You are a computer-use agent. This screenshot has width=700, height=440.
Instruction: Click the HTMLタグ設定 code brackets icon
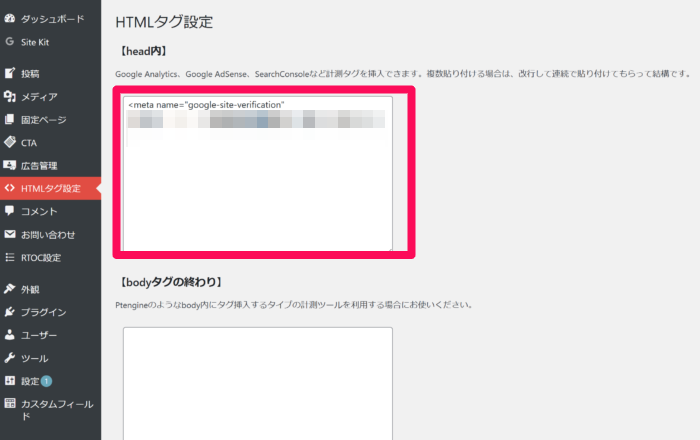pos(9,188)
